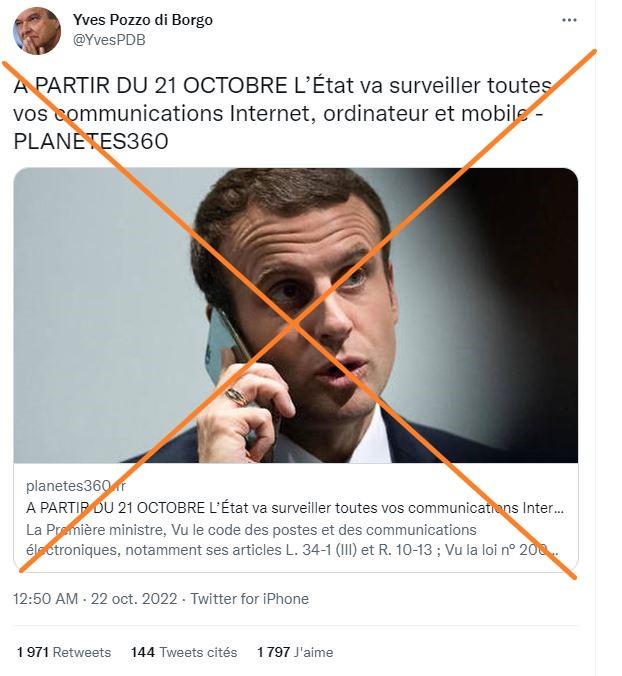Open the link card photo with phone

click(x=296, y=315)
